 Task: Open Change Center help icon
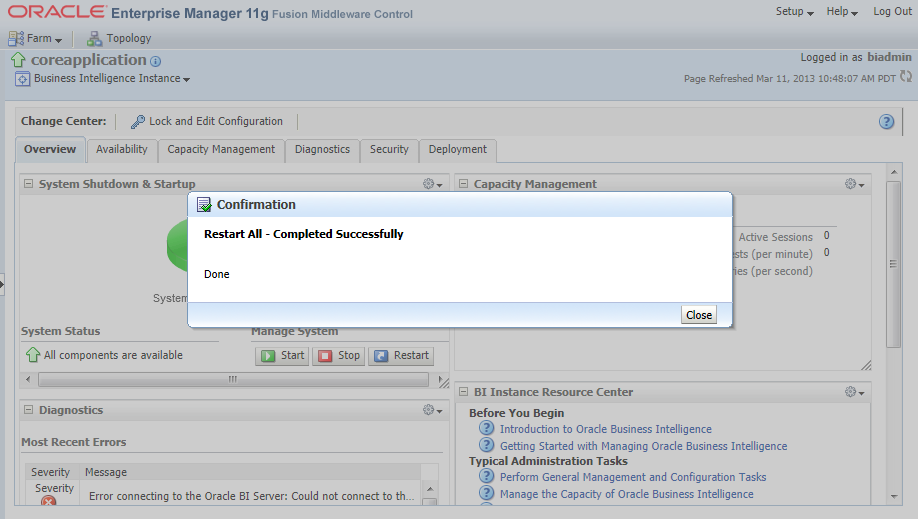886,122
